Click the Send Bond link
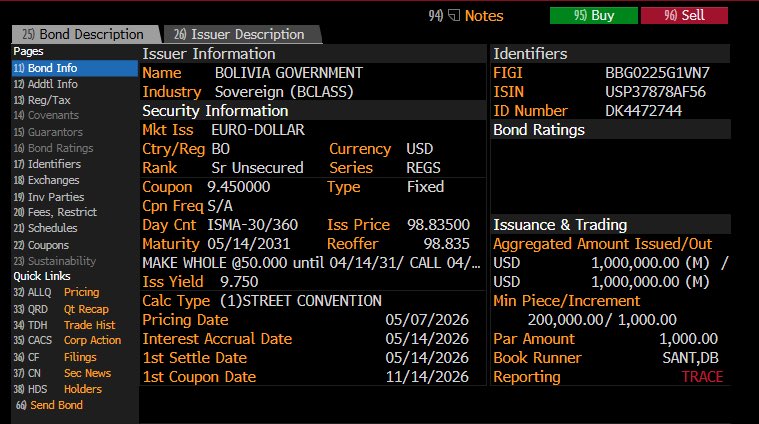The image size is (759, 424). click(x=49, y=405)
